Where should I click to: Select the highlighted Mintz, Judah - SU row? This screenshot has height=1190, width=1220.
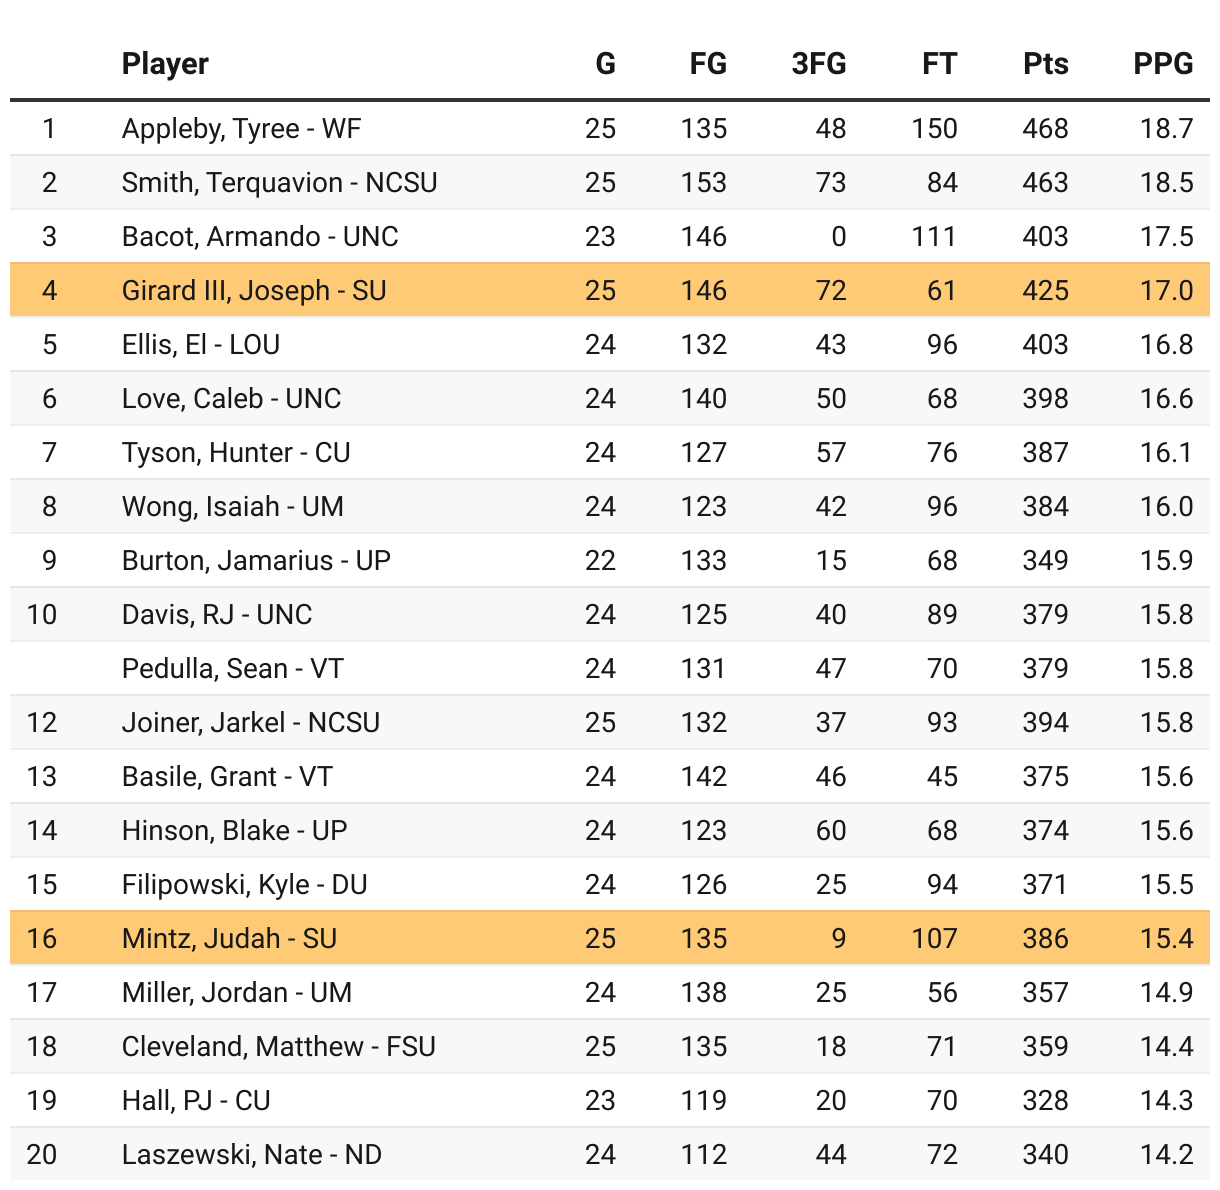tap(610, 938)
